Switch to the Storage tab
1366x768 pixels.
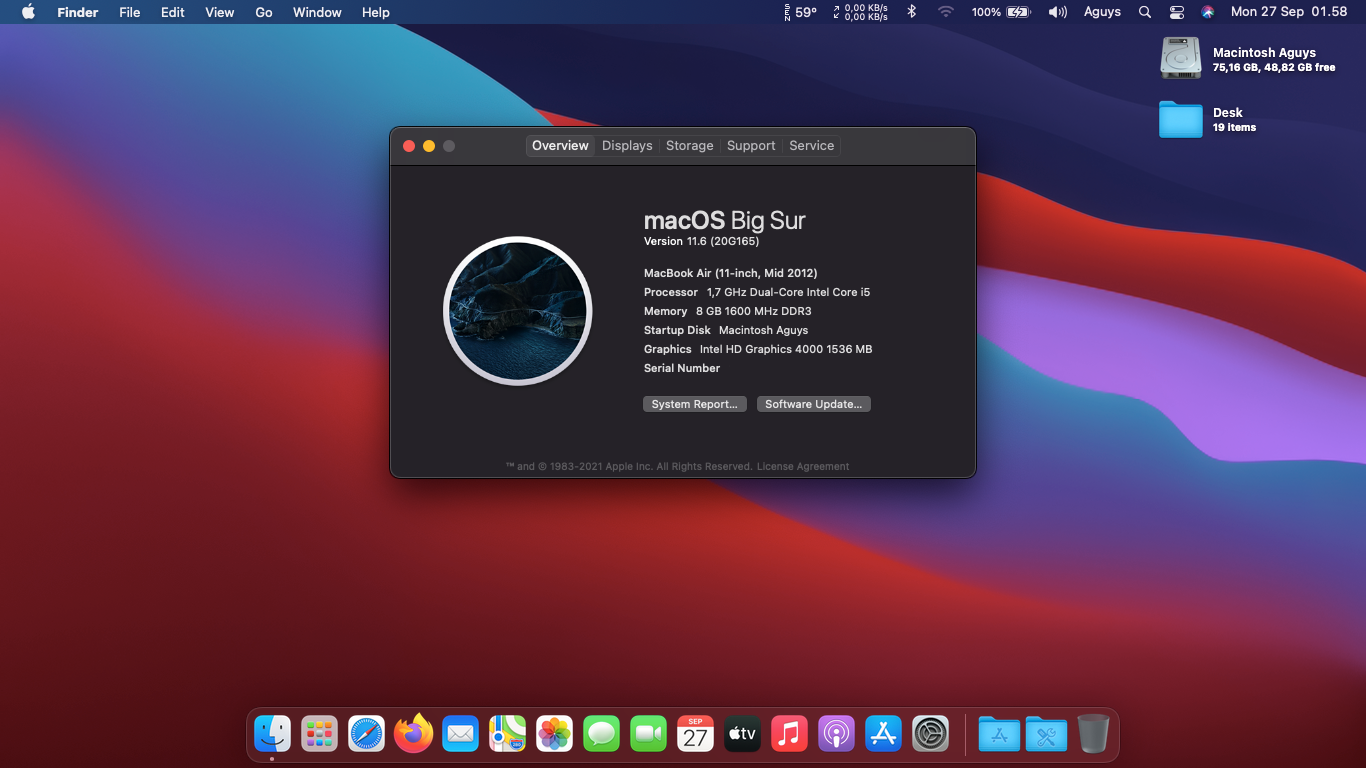click(690, 146)
